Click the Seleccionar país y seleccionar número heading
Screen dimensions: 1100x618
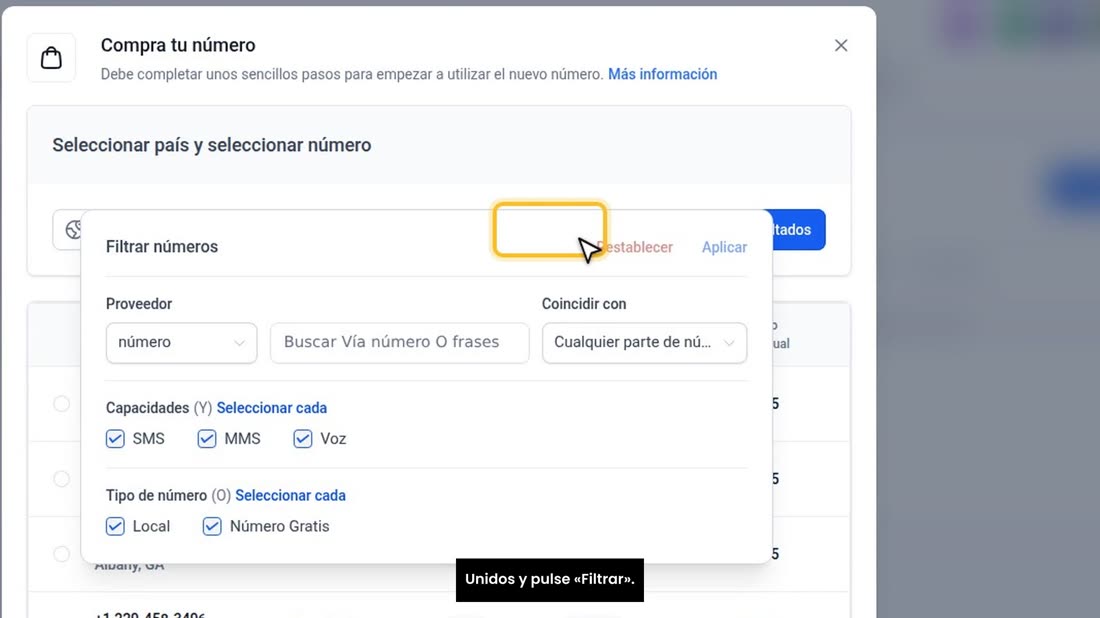[212, 145]
